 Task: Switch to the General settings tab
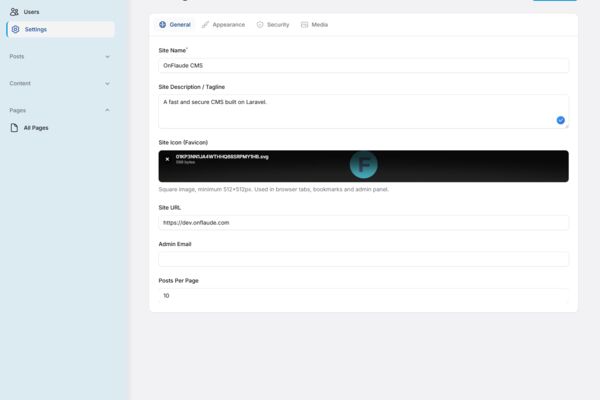[175, 24]
